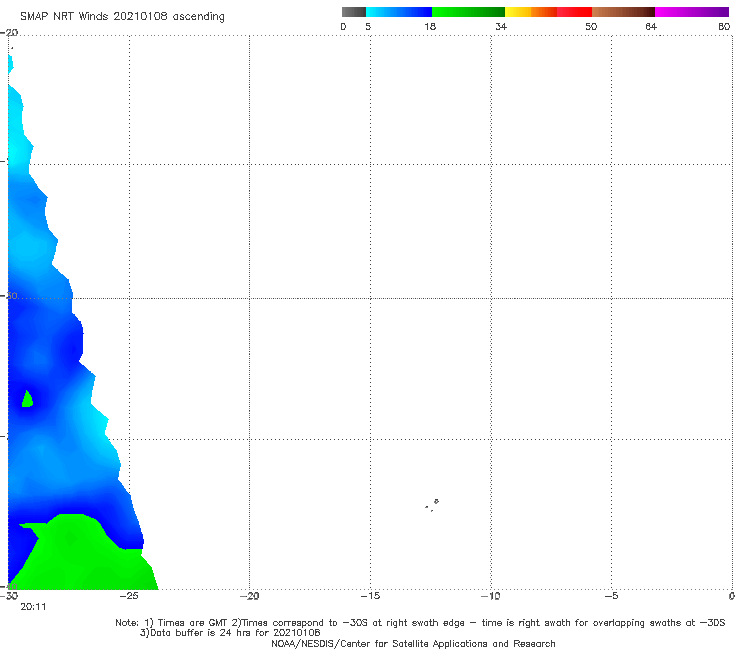Image resolution: width=740 pixels, height=650 pixels.
Task: Click the note line starting 'Note: 1) Times are GMT'
Action: [420, 623]
